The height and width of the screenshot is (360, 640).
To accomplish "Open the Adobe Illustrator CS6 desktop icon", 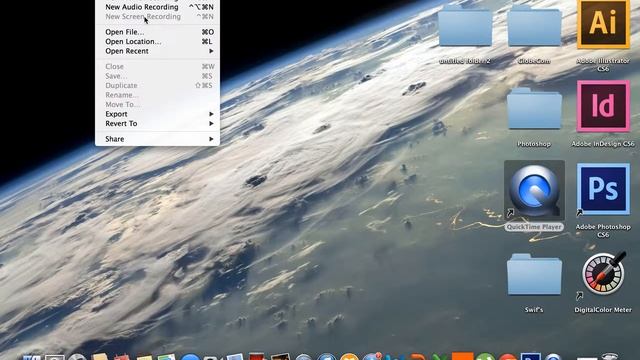I will click(x=603, y=24).
